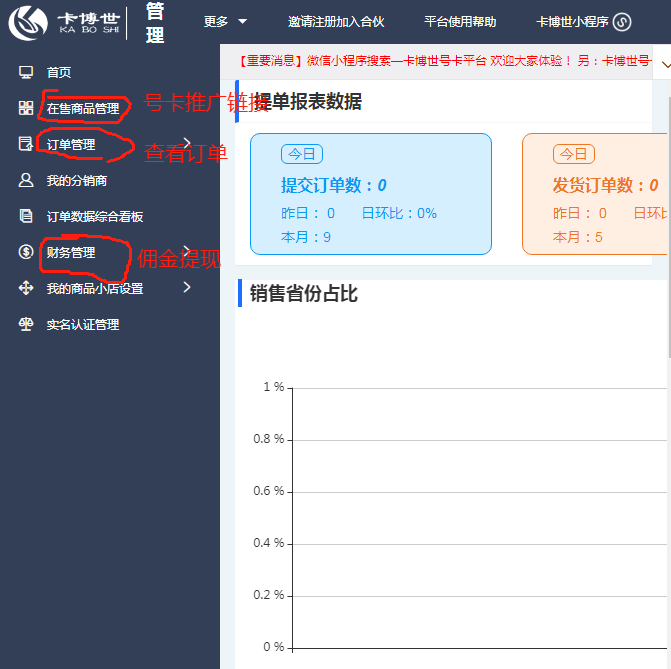Screen dimensions: 671x669
Task: Click the 提交订单数 statistics card
Action: [x=370, y=194]
